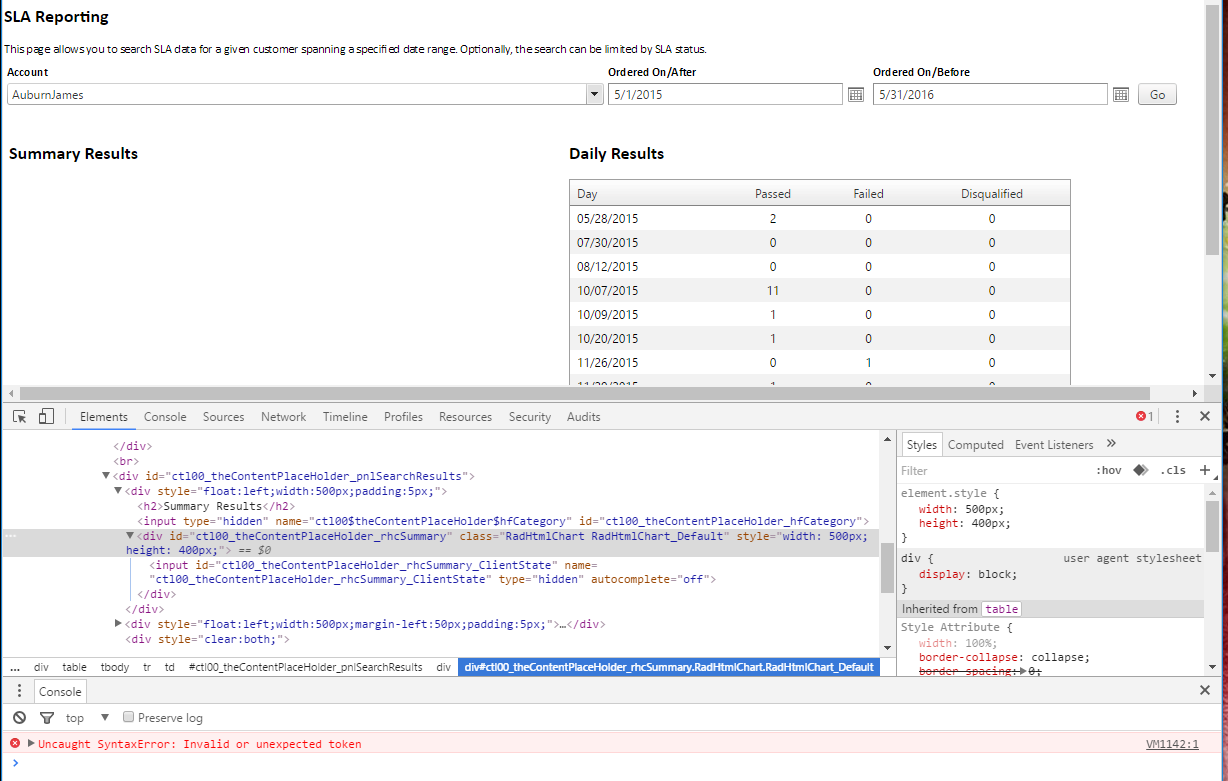Expand the Uncaught SyntaxError message

tap(31, 744)
